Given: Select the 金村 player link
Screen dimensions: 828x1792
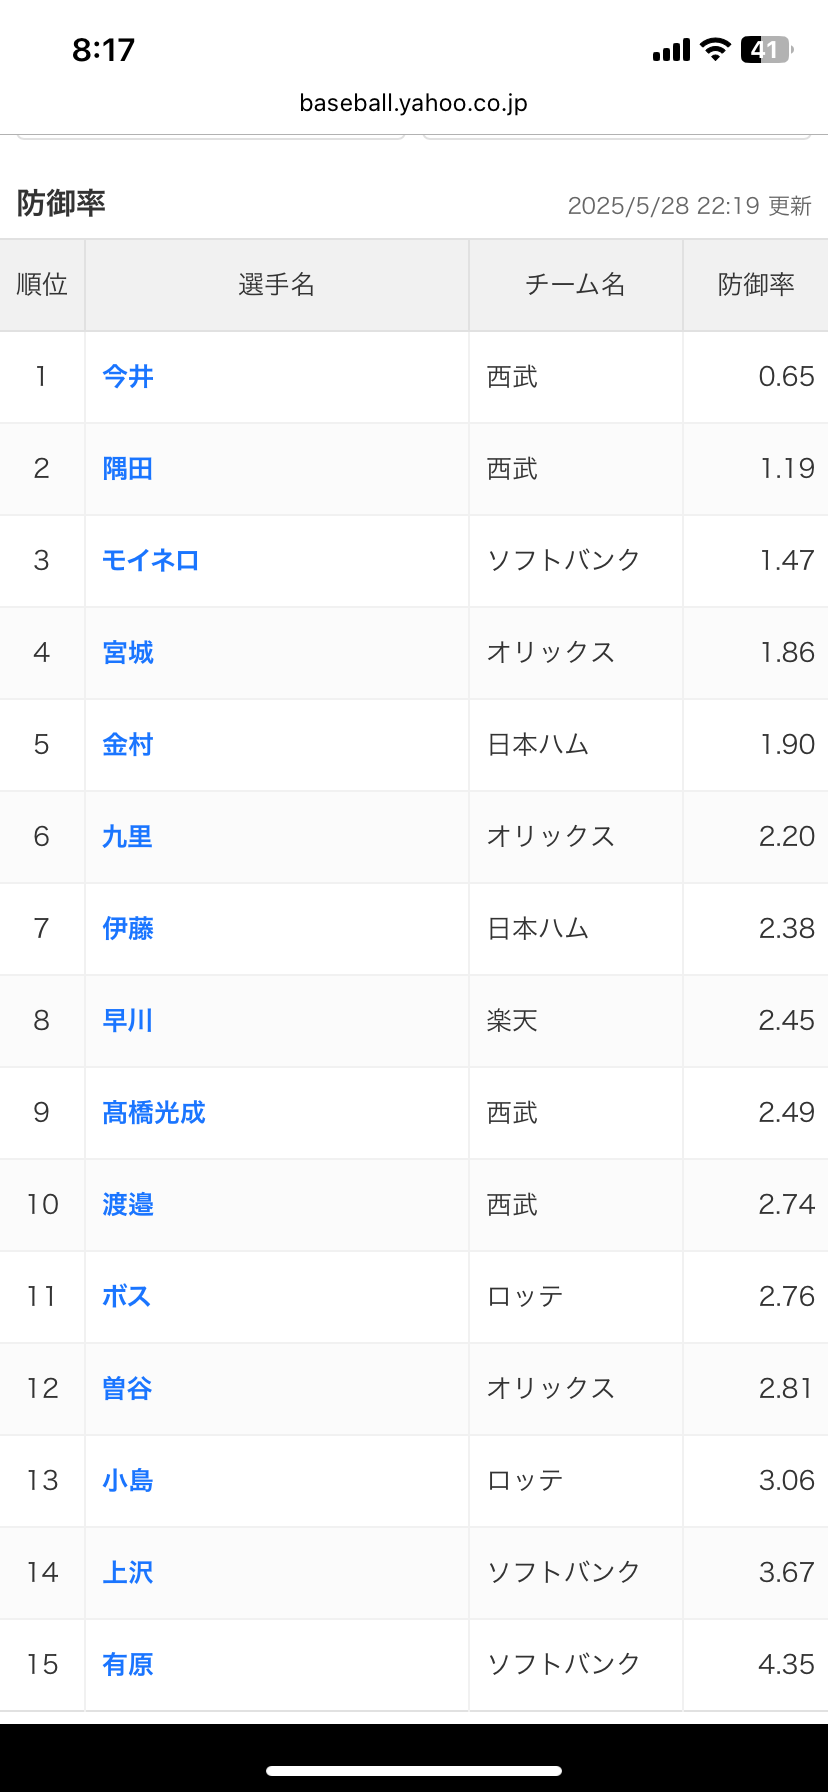Looking at the screenshot, I should click(128, 745).
